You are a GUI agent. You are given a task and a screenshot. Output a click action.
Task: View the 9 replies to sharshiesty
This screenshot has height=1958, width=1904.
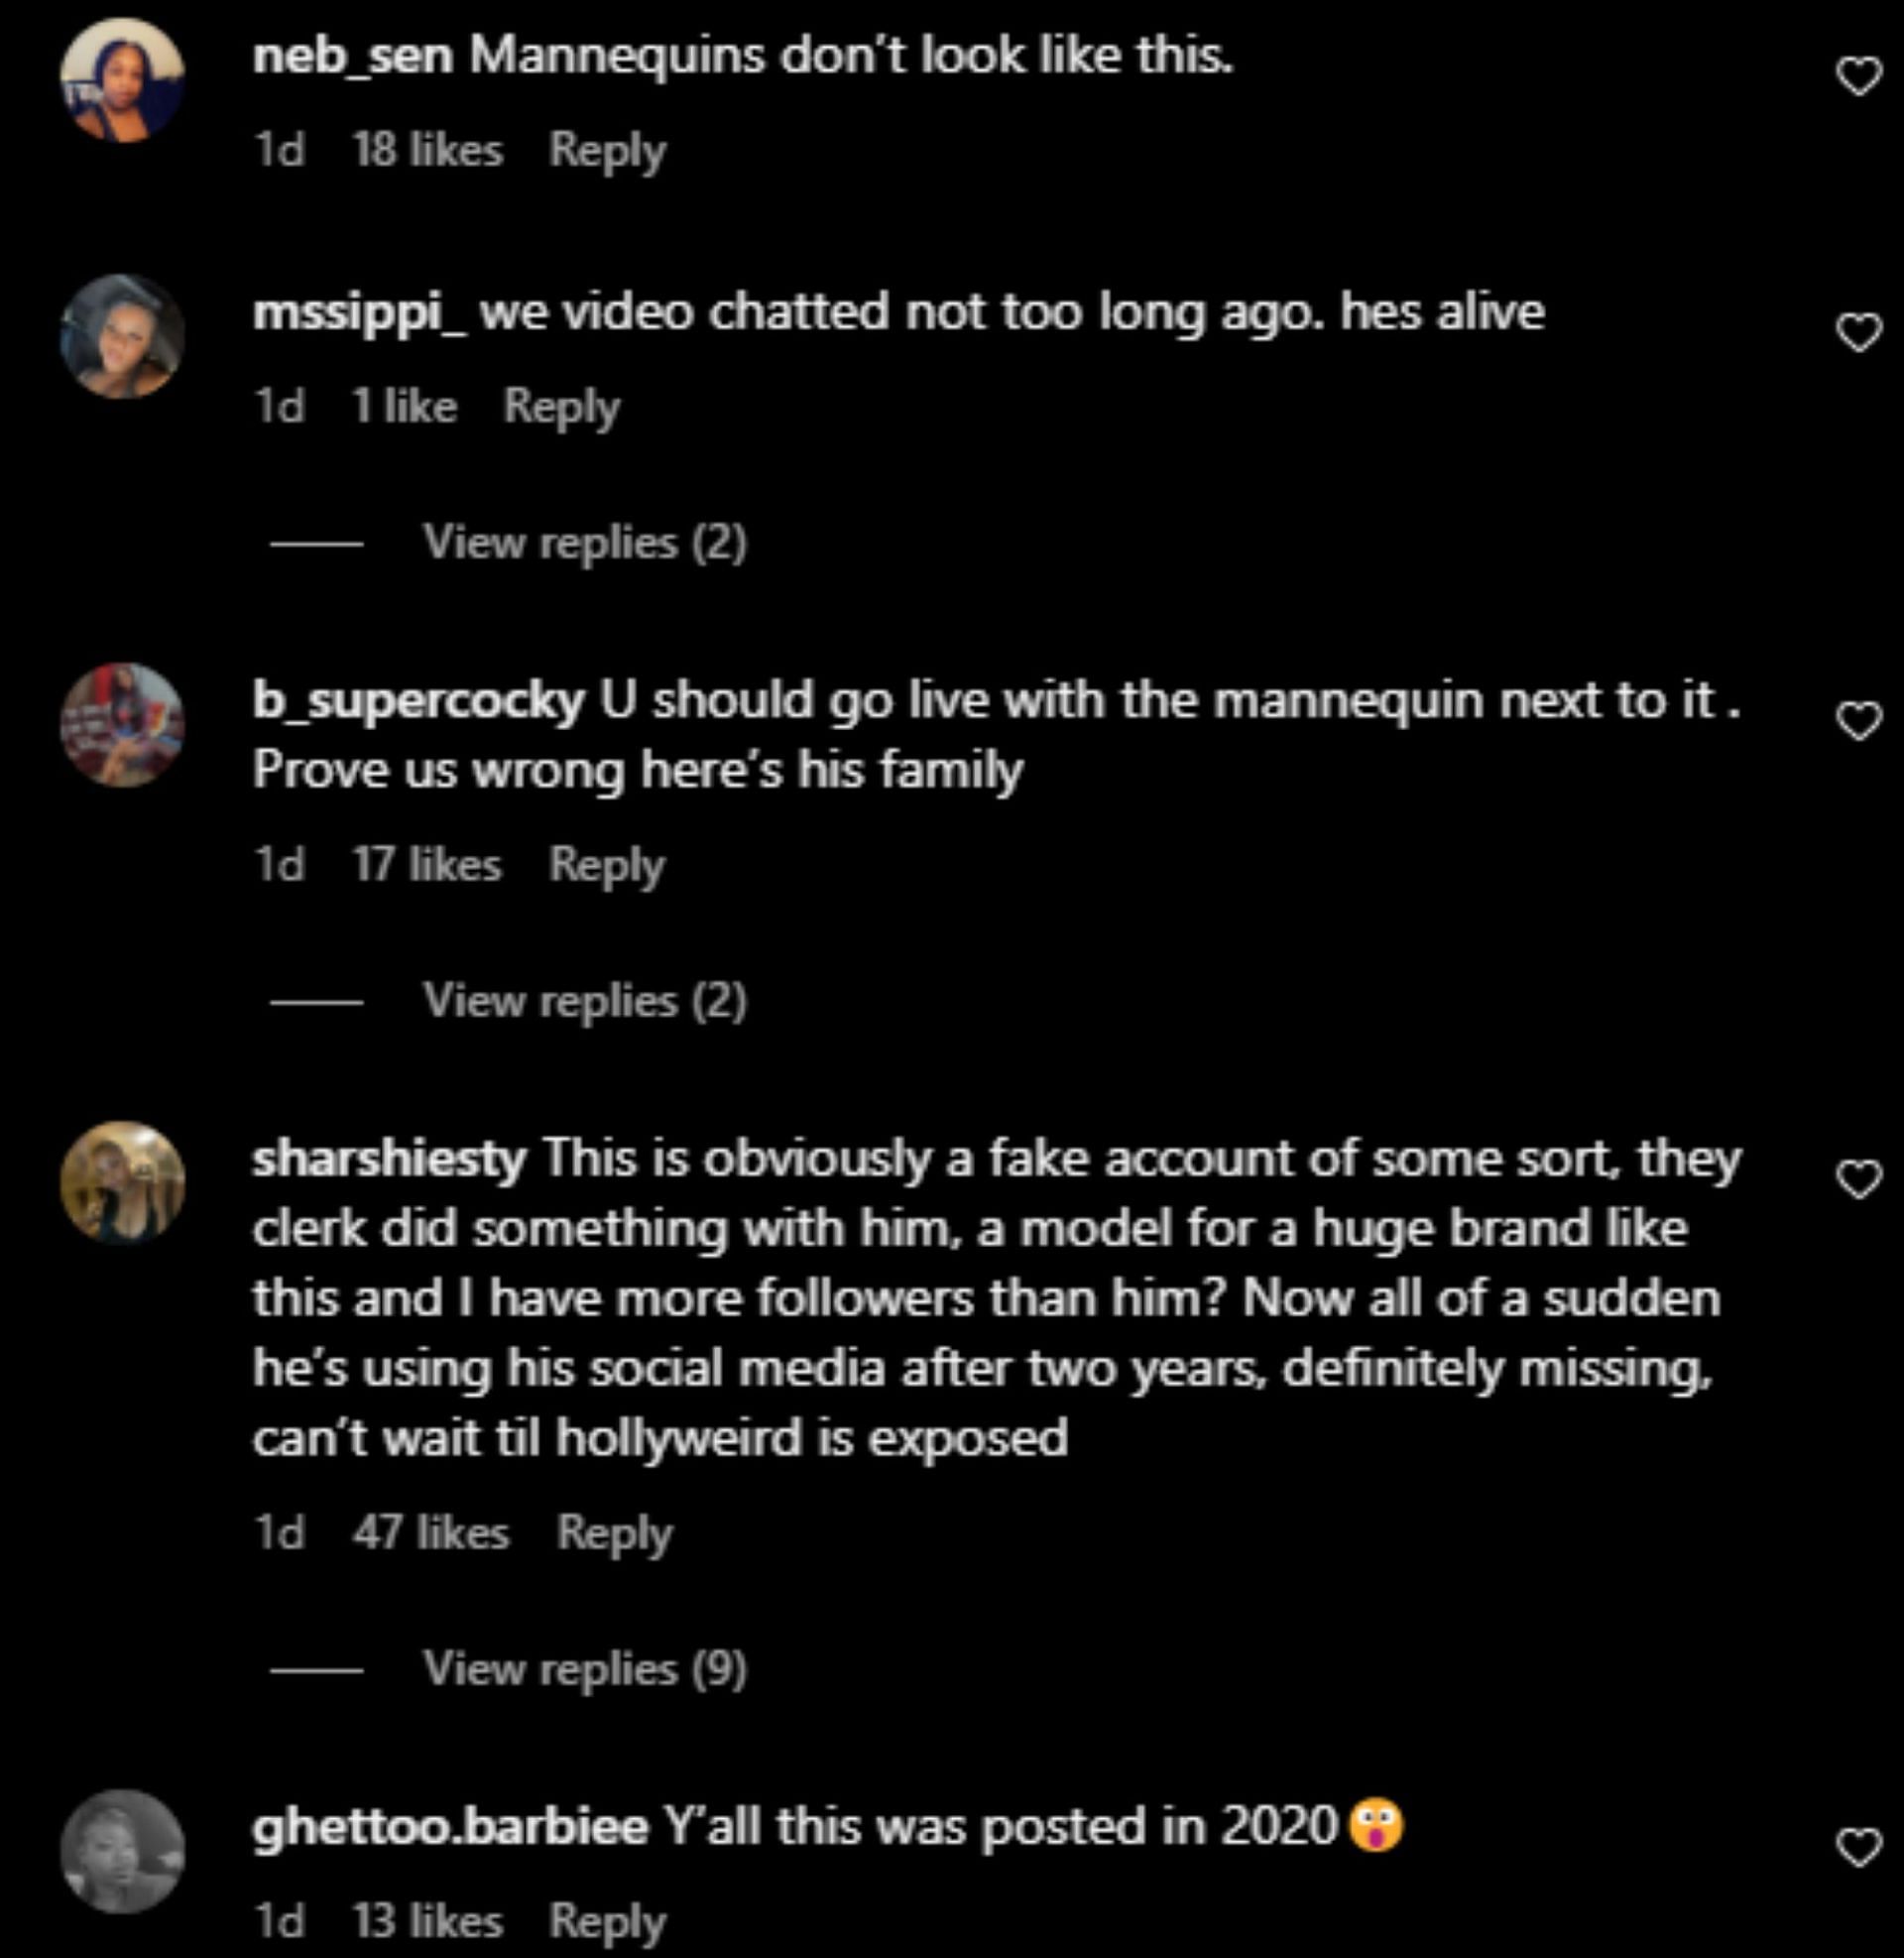[x=584, y=1669]
